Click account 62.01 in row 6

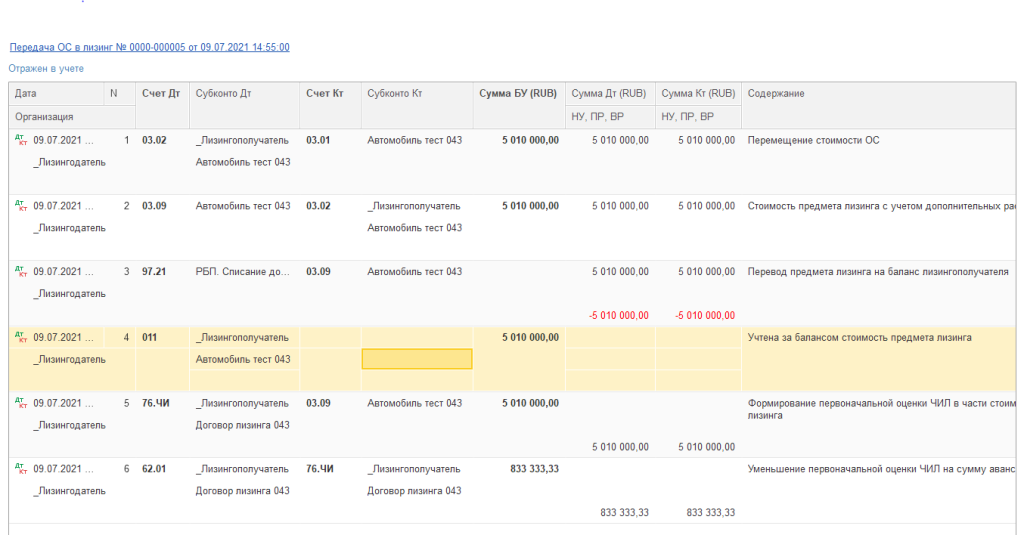click(x=155, y=469)
